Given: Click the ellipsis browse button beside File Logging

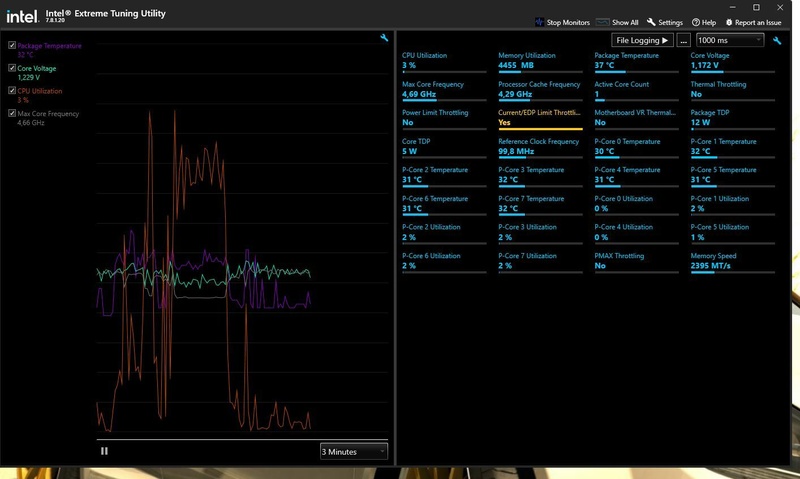Looking at the screenshot, I should tap(684, 40).
